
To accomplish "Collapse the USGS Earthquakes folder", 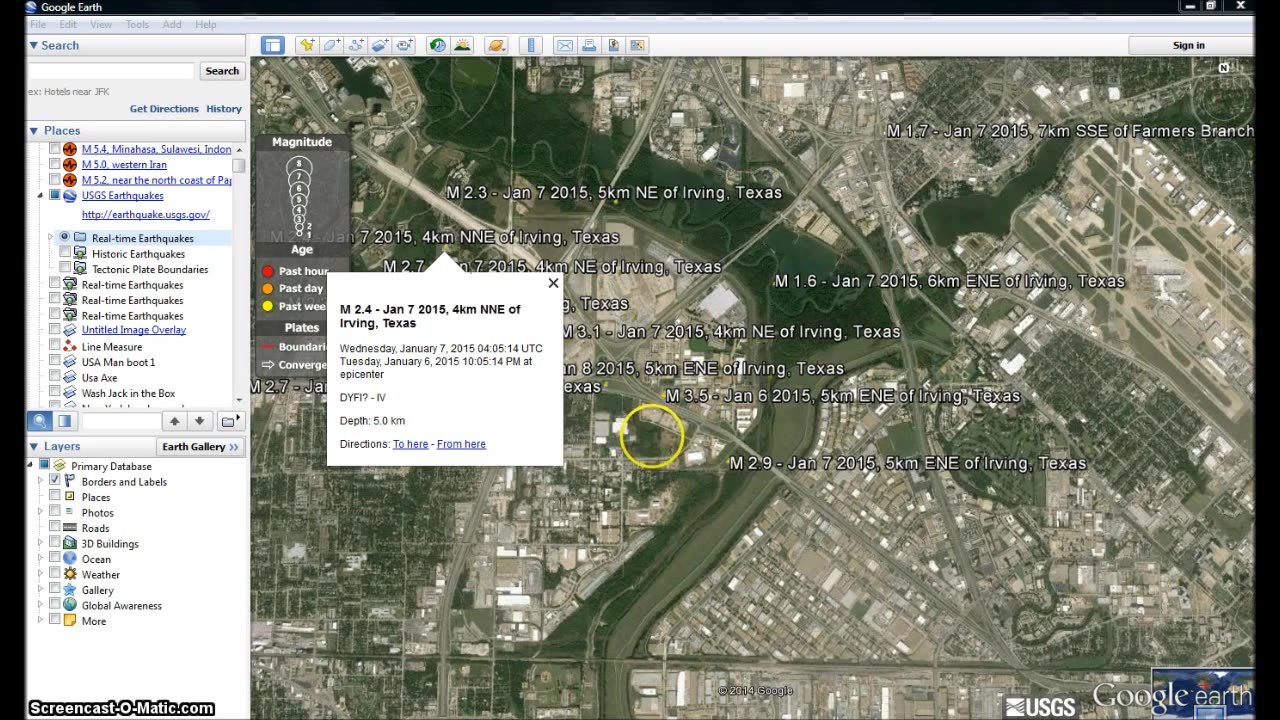I will [x=41, y=196].
